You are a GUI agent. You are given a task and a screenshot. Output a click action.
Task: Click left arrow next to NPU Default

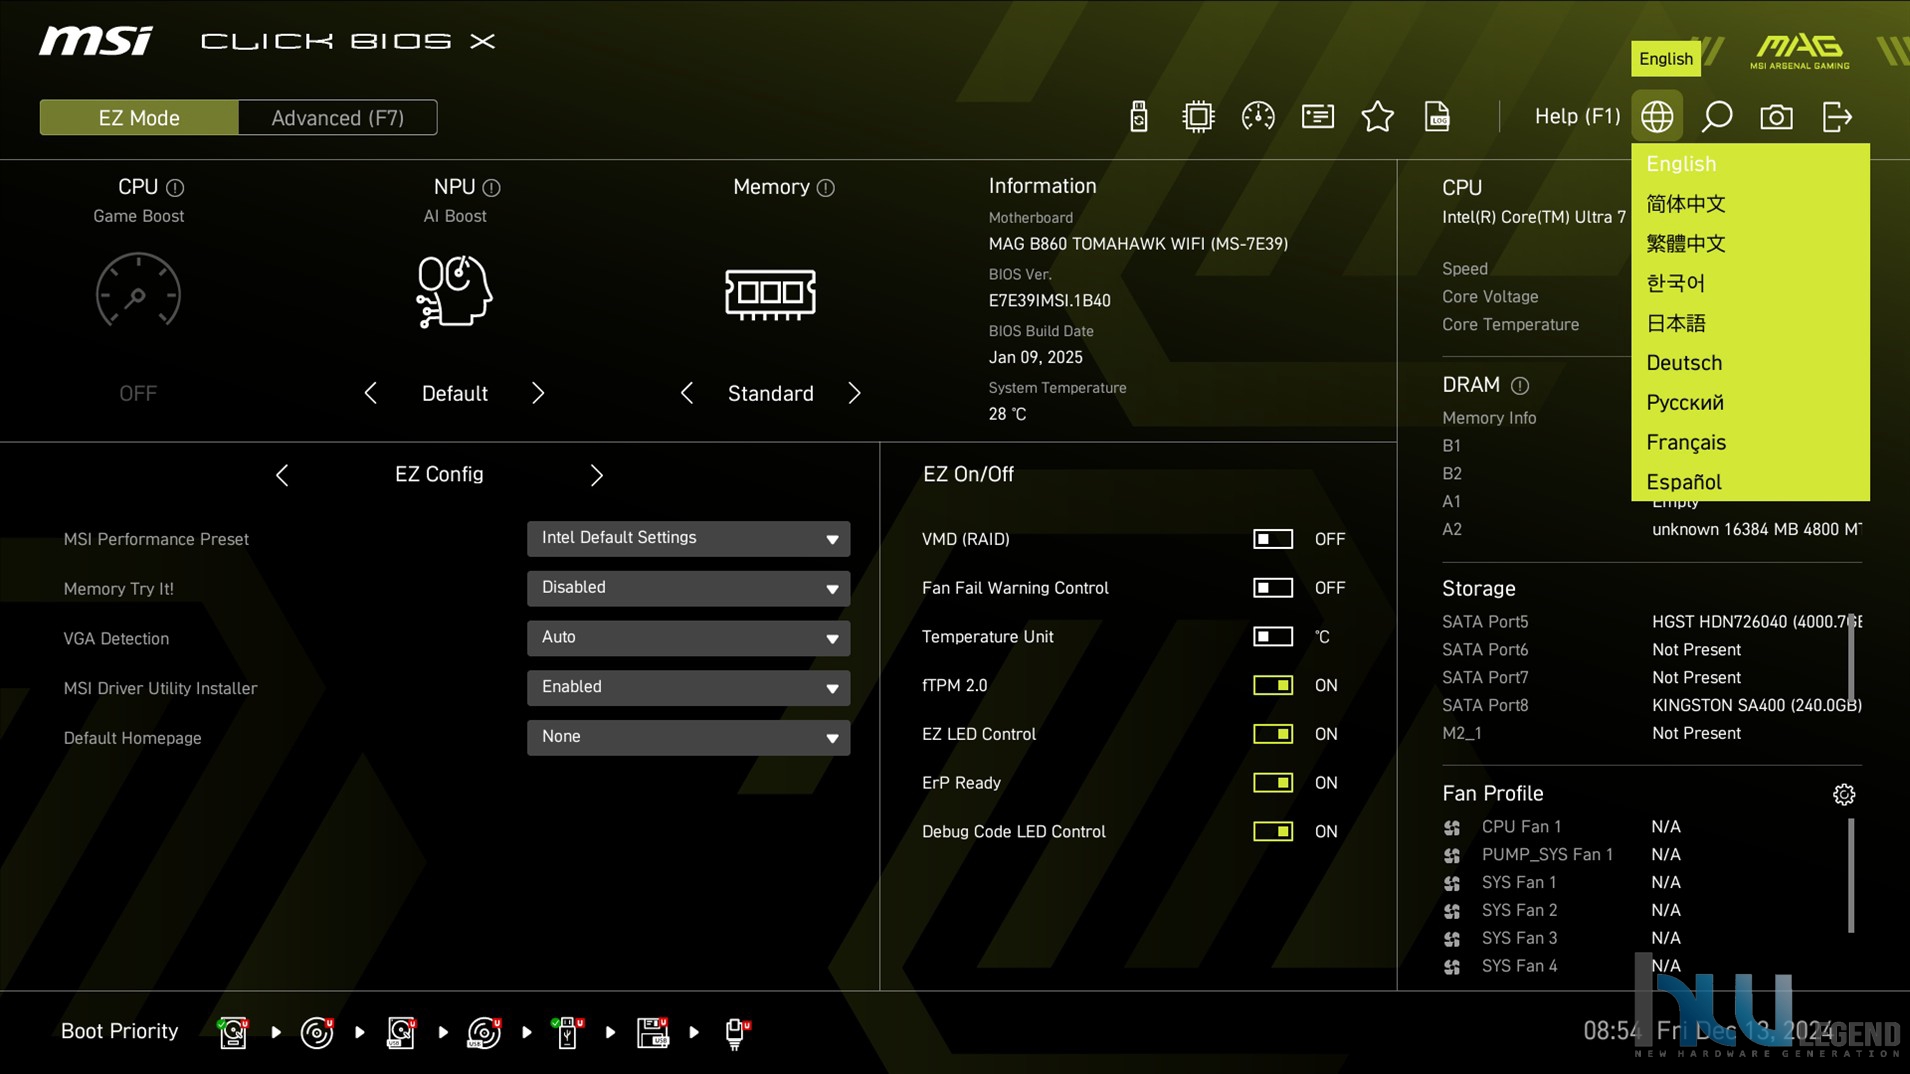pyautogui.click(x=371, y=393)
